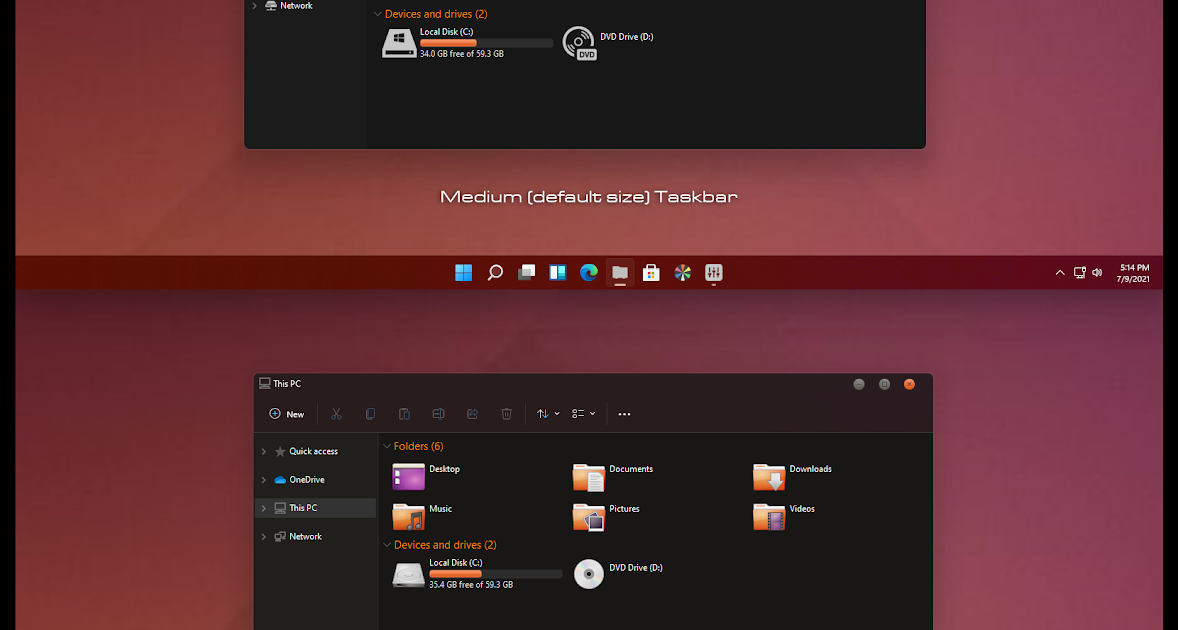
Task: Open the See more (...) menu
Action: point(624,413)
